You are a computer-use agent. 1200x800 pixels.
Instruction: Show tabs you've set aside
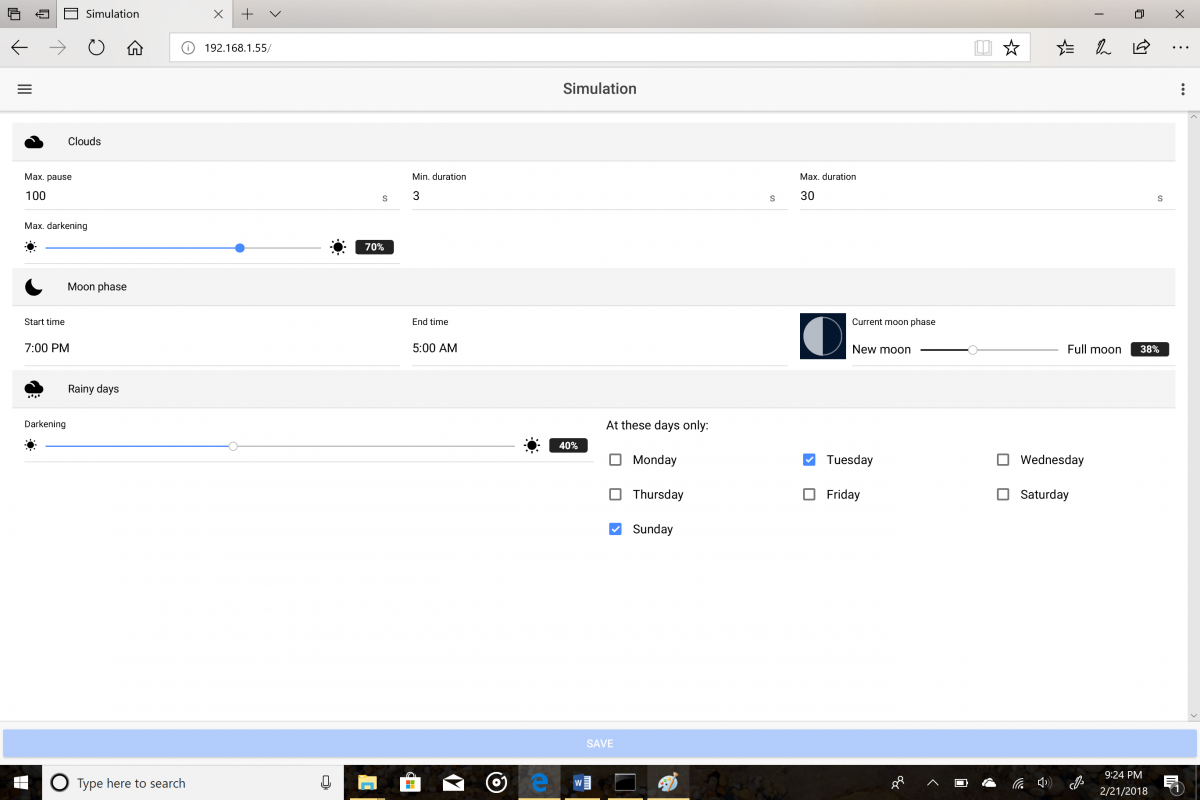tap(14, 14)
